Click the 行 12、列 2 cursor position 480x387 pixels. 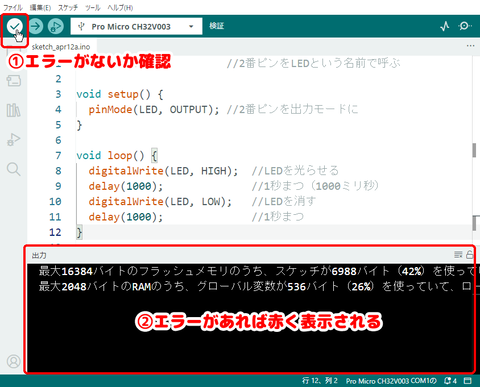click(x=320, y=381)
